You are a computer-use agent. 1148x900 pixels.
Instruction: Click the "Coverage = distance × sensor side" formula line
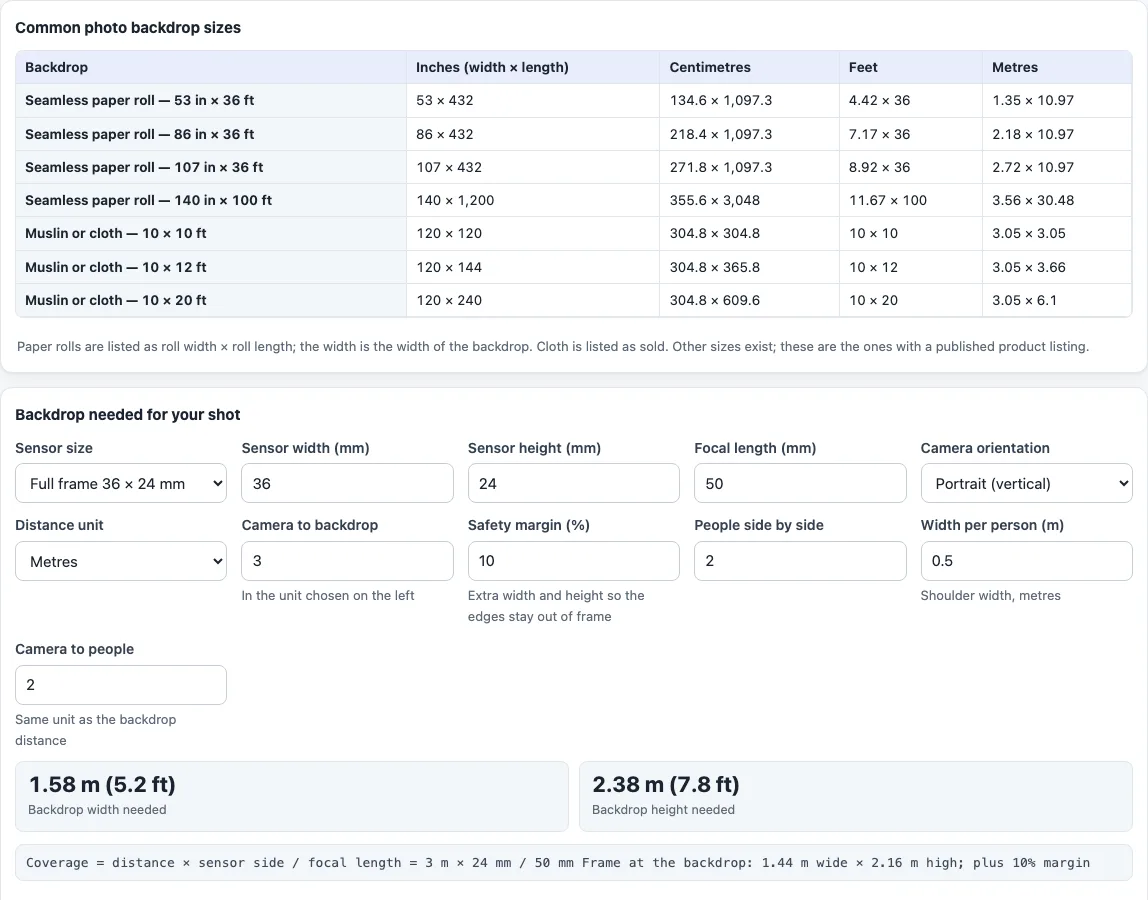click(573, 863)
